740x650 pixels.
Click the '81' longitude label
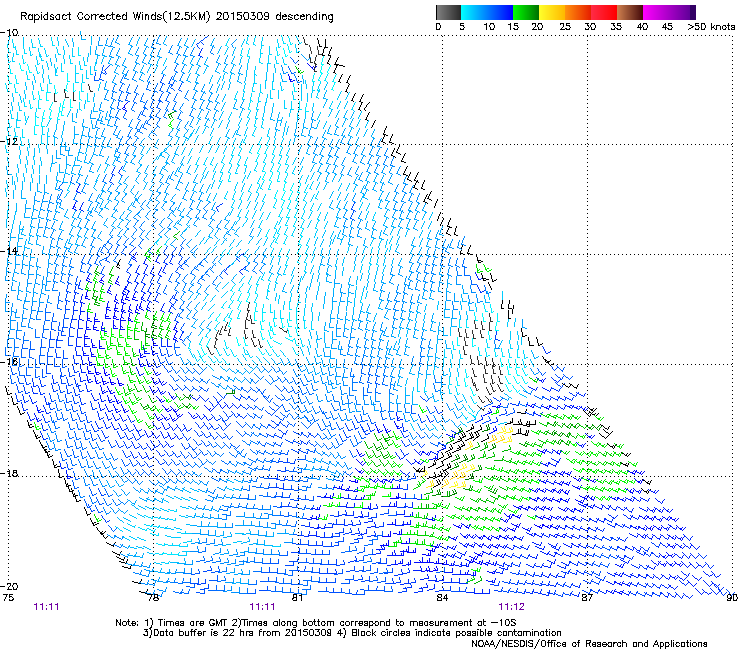click(x=297, y=597)
